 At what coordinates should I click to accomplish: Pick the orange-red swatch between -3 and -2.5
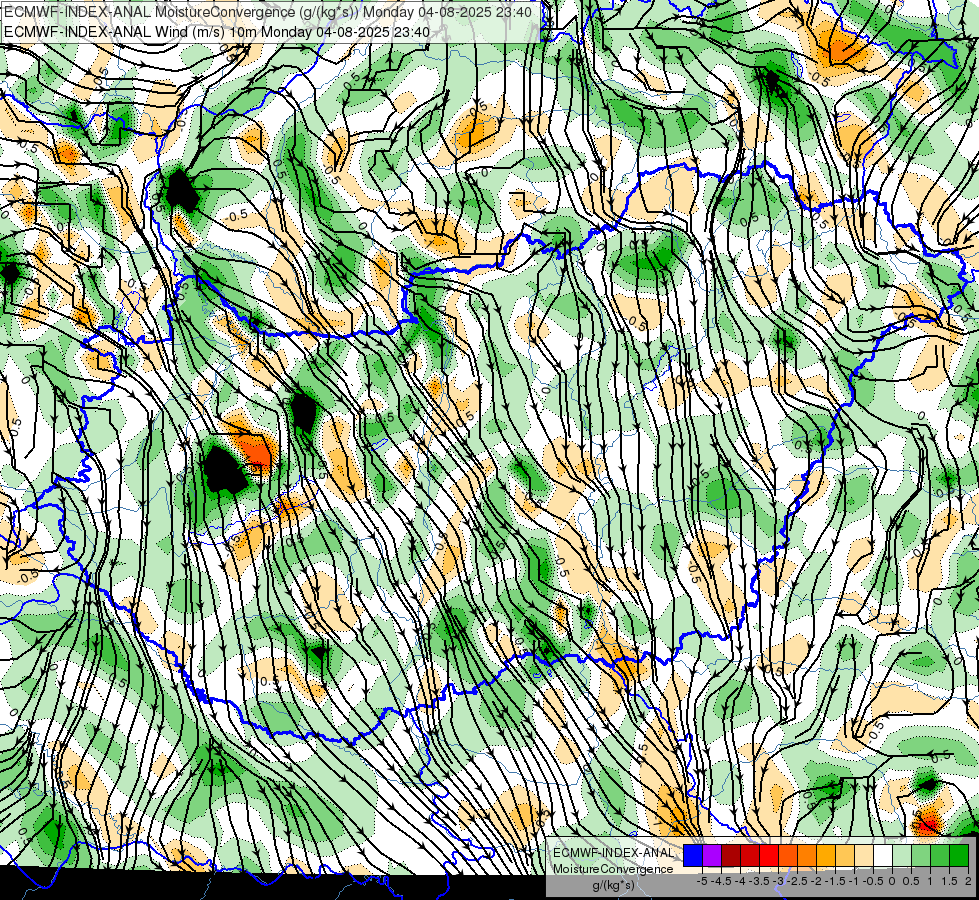[x=788, y=856]
